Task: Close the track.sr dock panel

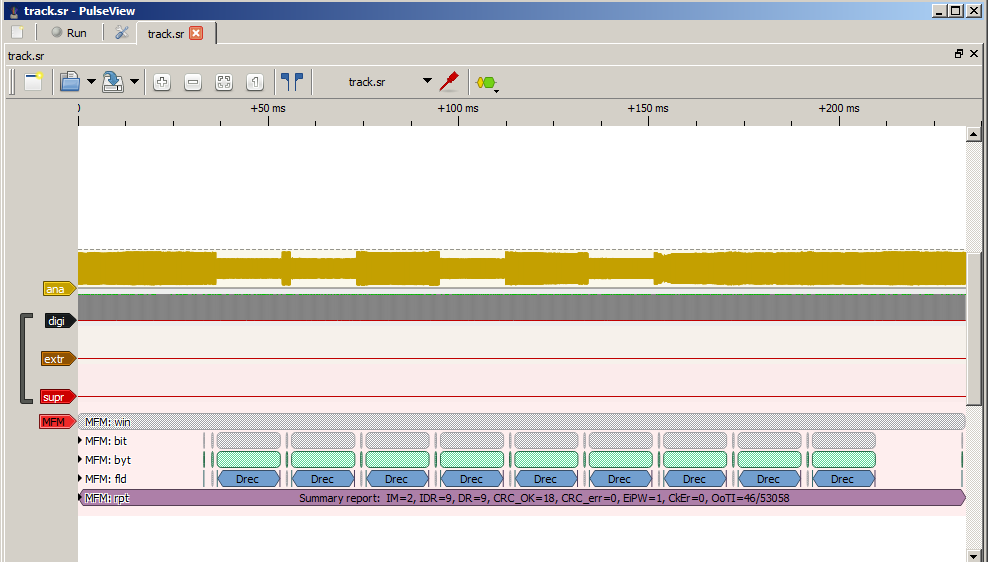Action: click(x=974, y=54)
